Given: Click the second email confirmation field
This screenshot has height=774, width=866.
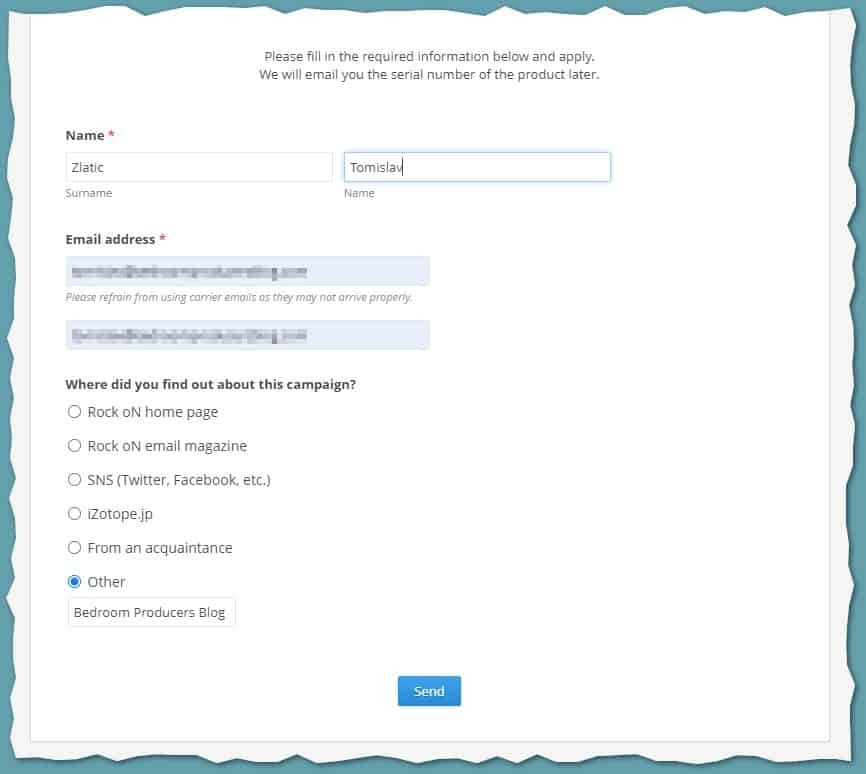Looking at the screenshot, I should (x=247, y=335).
